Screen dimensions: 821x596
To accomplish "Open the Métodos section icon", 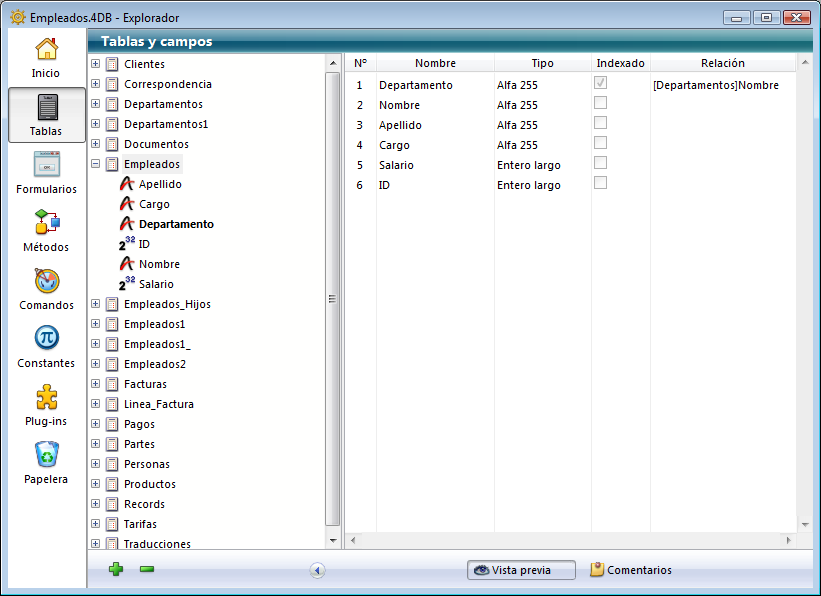I will [x=46, y=223].
